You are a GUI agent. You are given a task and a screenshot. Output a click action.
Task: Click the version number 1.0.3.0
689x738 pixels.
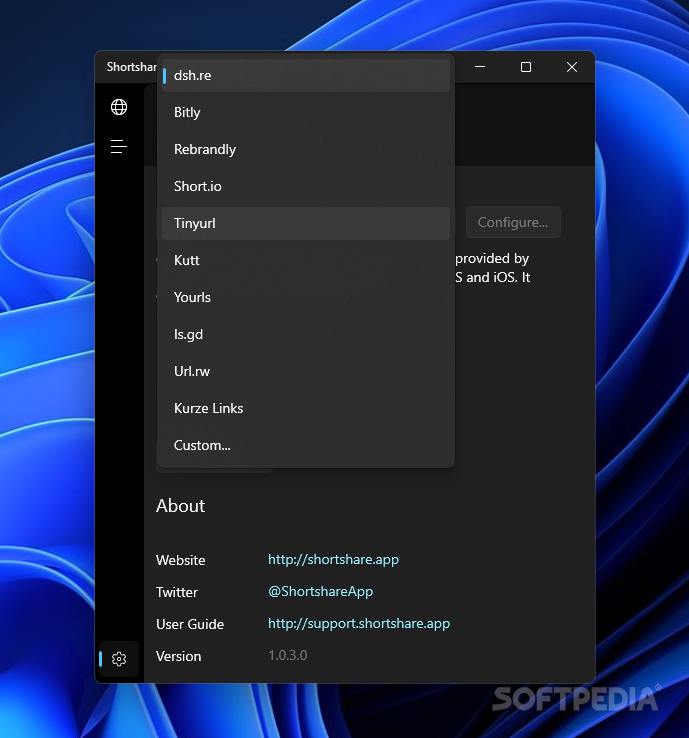click(x=288, y=655)
